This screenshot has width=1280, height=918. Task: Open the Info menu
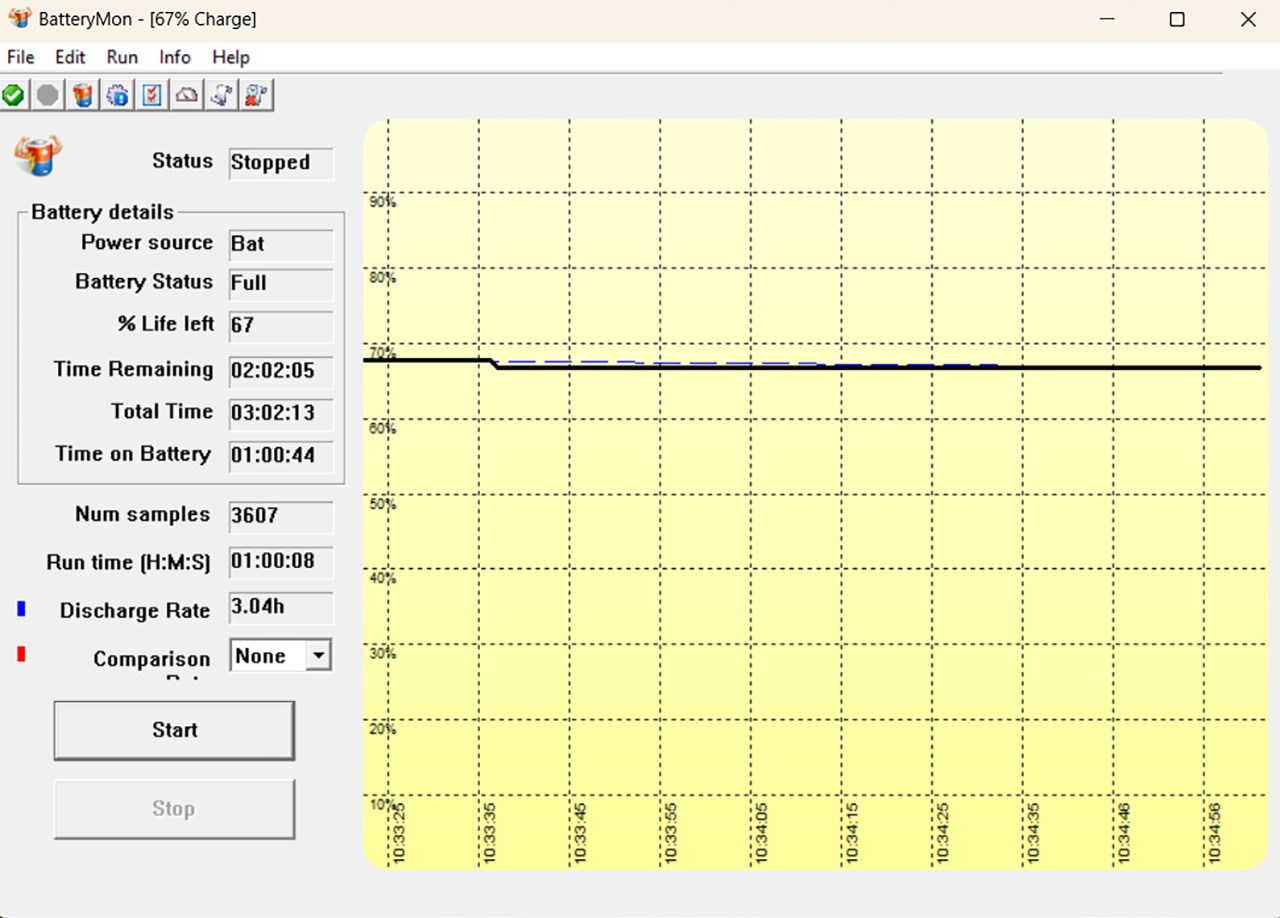pyautogui.click(x=175, y=57)
